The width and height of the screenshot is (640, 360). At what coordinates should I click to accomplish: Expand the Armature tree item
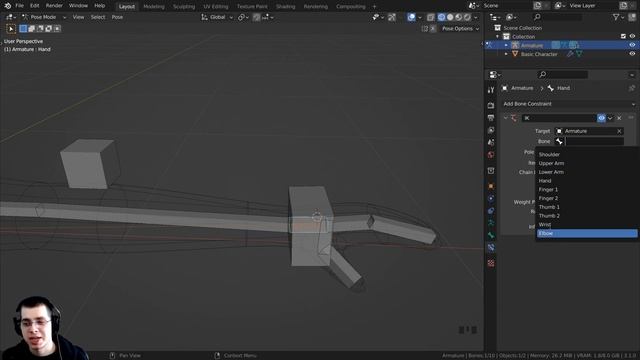pos(506,45)
